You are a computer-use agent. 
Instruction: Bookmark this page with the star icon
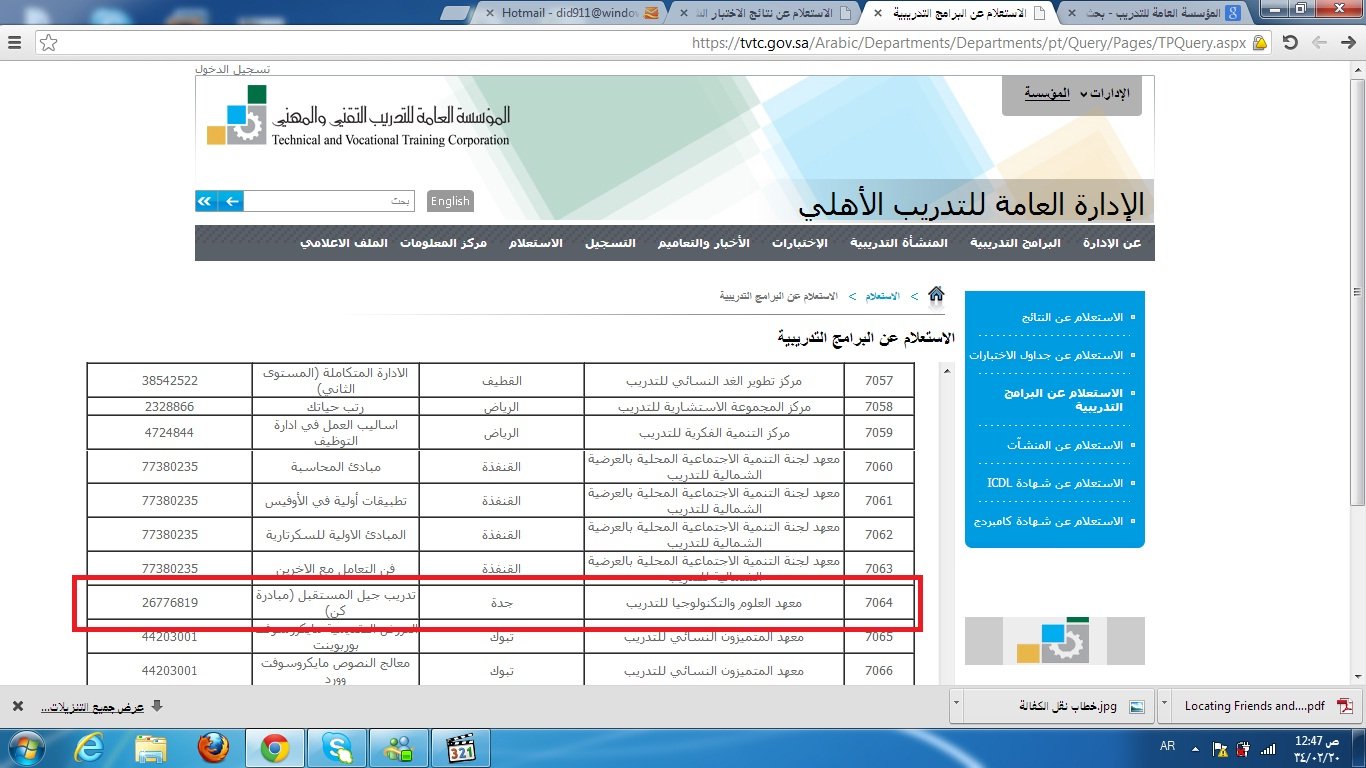[x=48, y=43]
